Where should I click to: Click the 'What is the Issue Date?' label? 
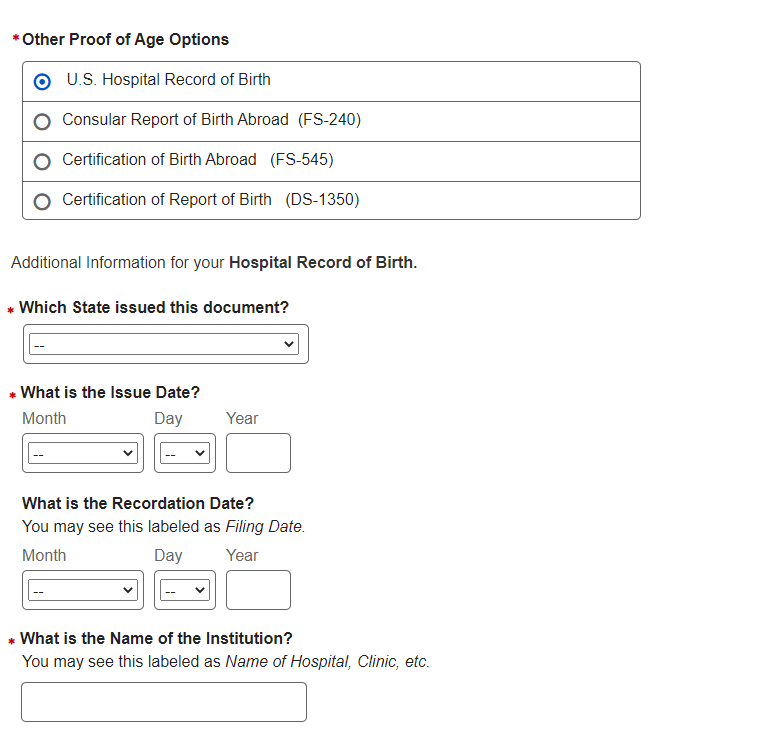pyautogui.click(x=110, y=393)
